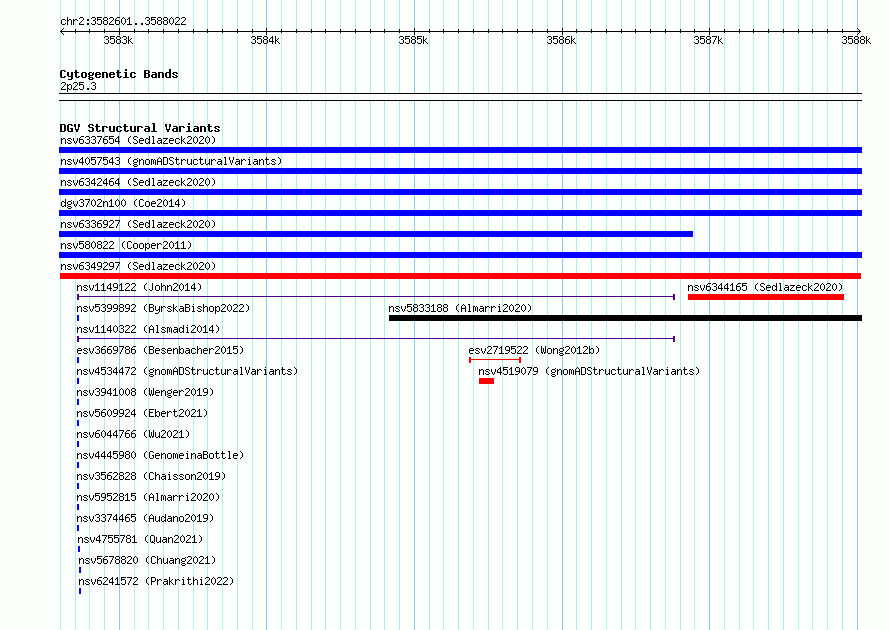This screenshot has width=890, height=630.
Task: Click the 3583k ruler mark
Action: pyautogui.click(x=118, y=40)
